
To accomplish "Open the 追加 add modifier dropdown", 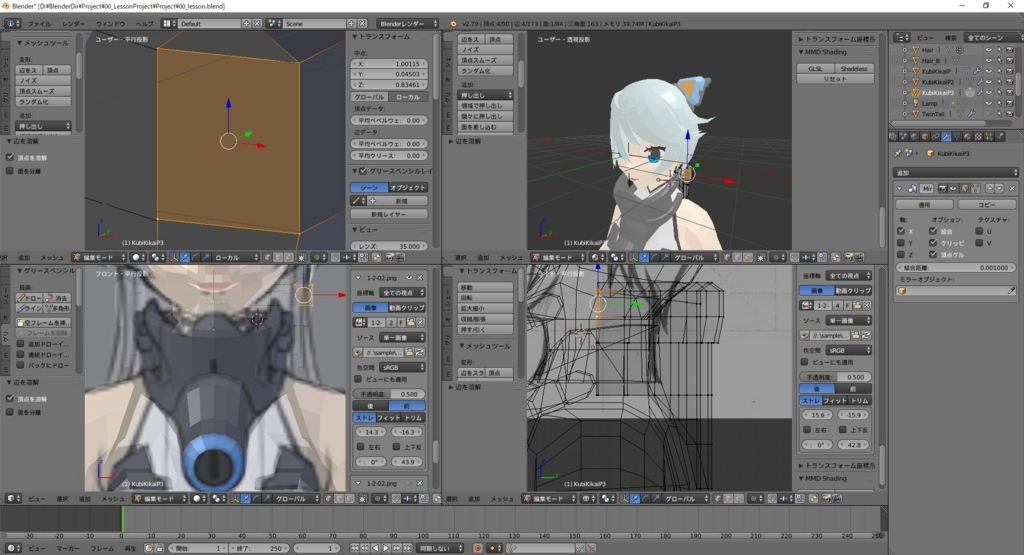I will (955, 172).
